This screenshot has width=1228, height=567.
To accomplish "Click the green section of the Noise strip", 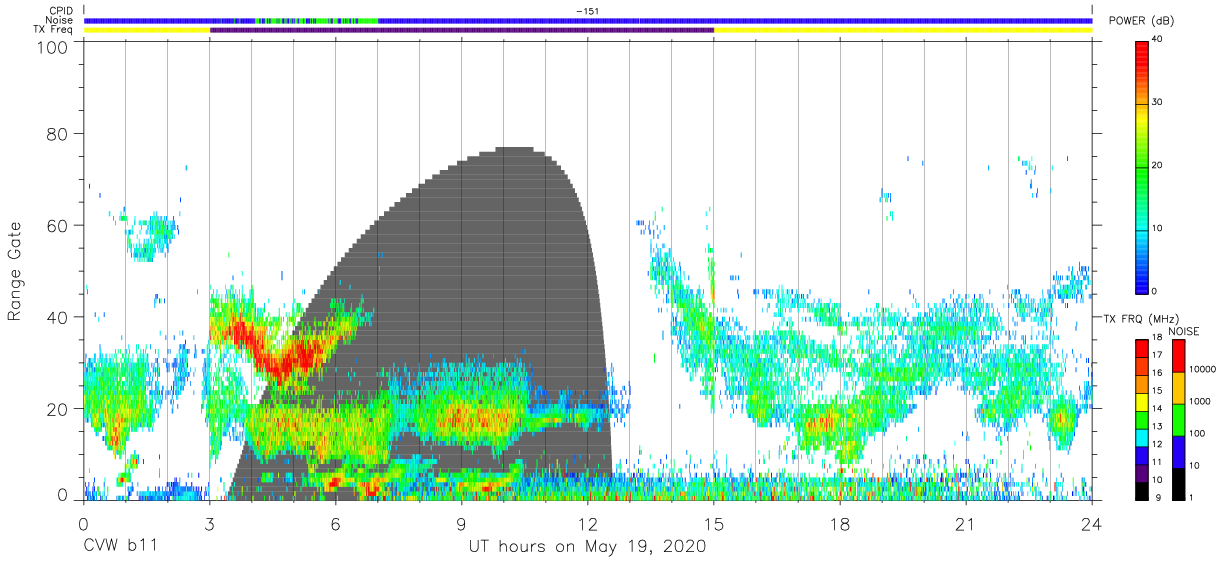I will pos(315,20).
